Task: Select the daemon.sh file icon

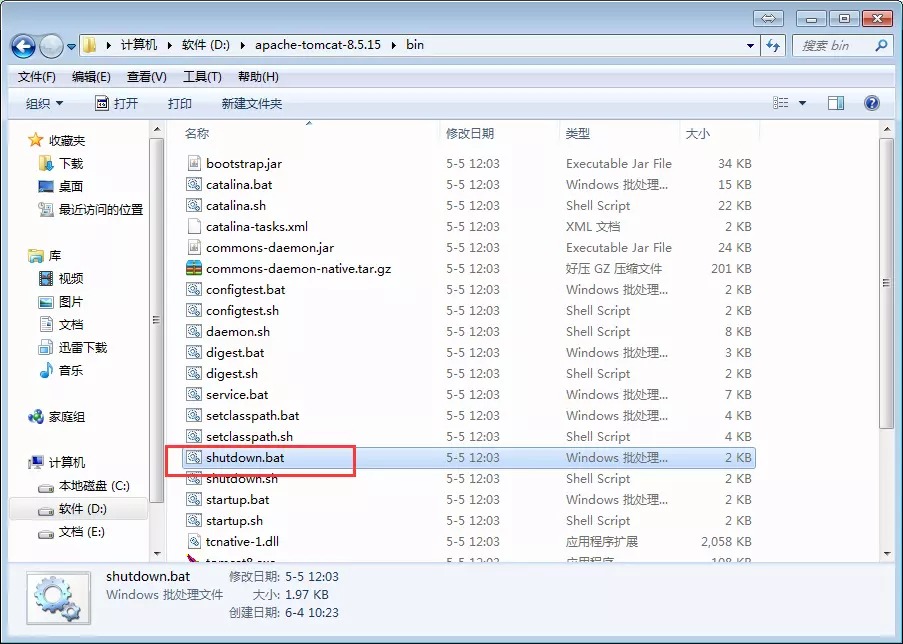Action: coord(194,331)
